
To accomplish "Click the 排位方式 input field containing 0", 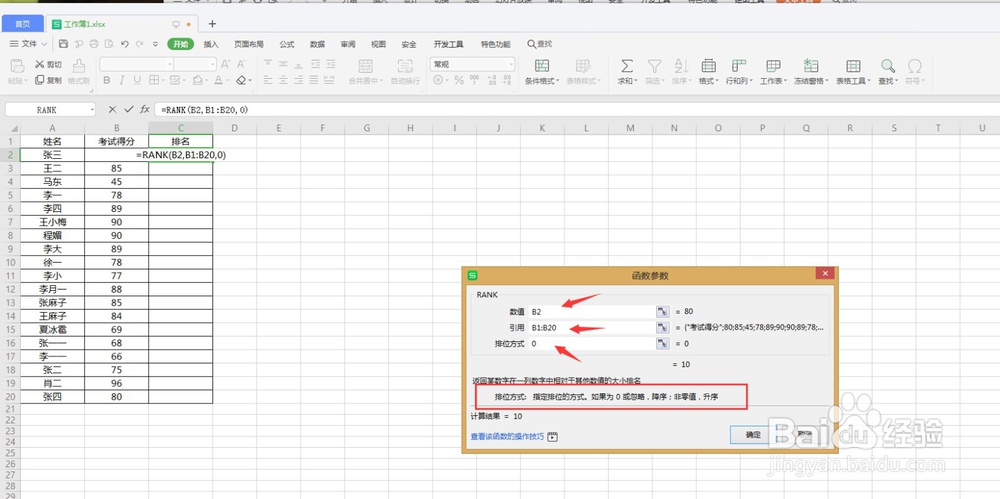I will (x=591, y=344).
